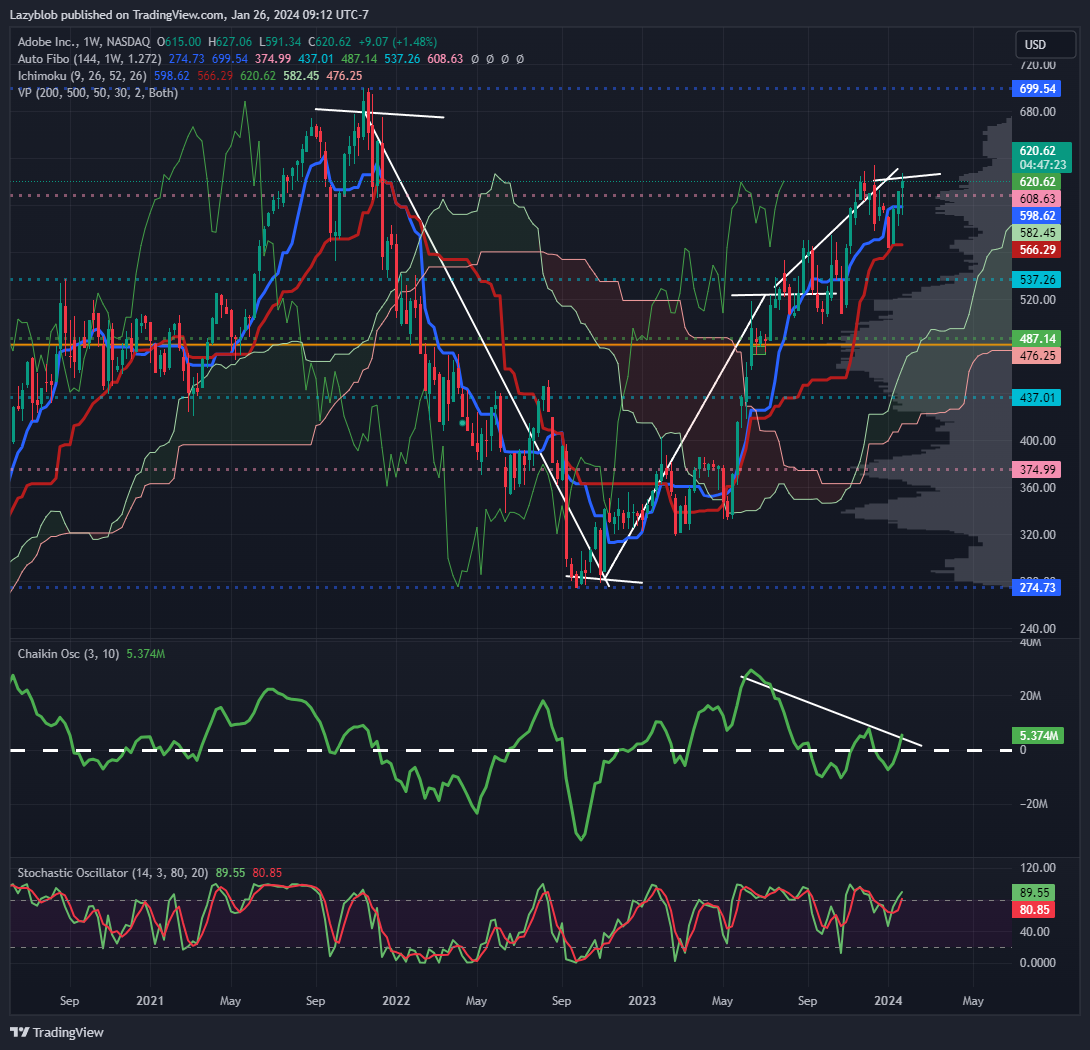Click the 437.01 price axis label

pyautogui.click(x=1036, y=398)
